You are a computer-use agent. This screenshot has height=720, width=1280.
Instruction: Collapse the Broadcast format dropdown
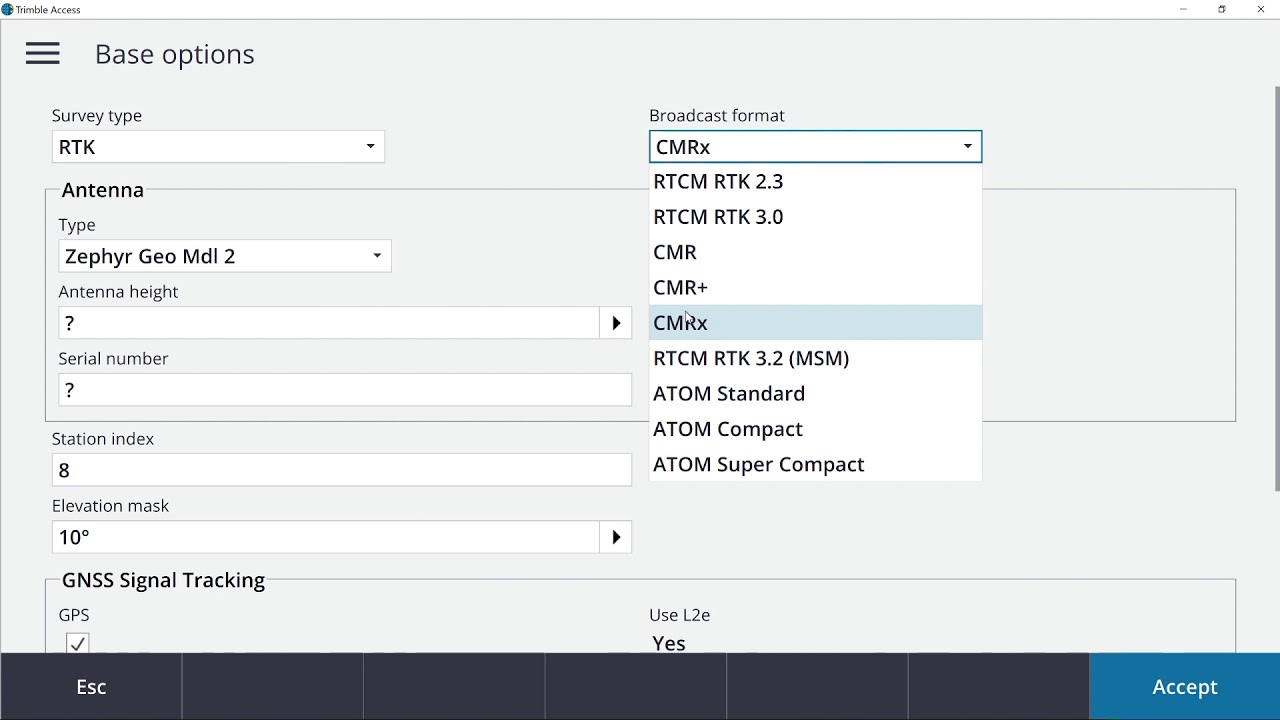816,147
